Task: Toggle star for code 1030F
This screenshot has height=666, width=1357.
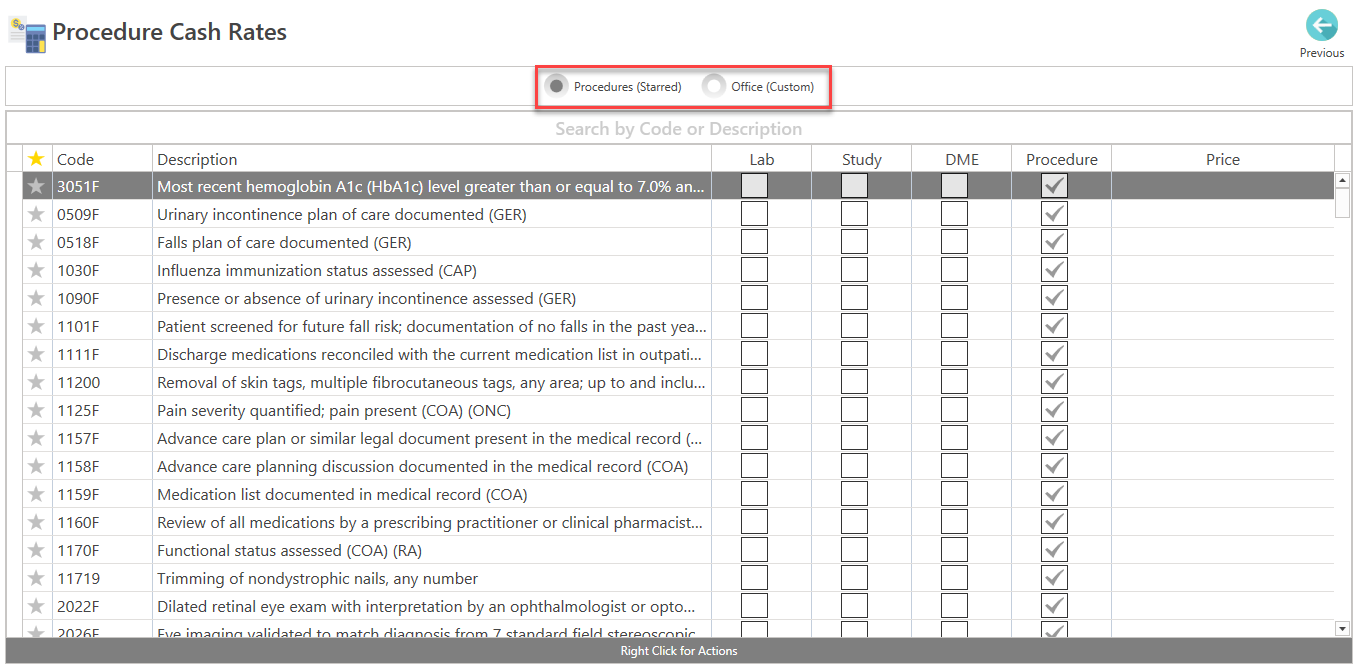Action: click(37, 270)
